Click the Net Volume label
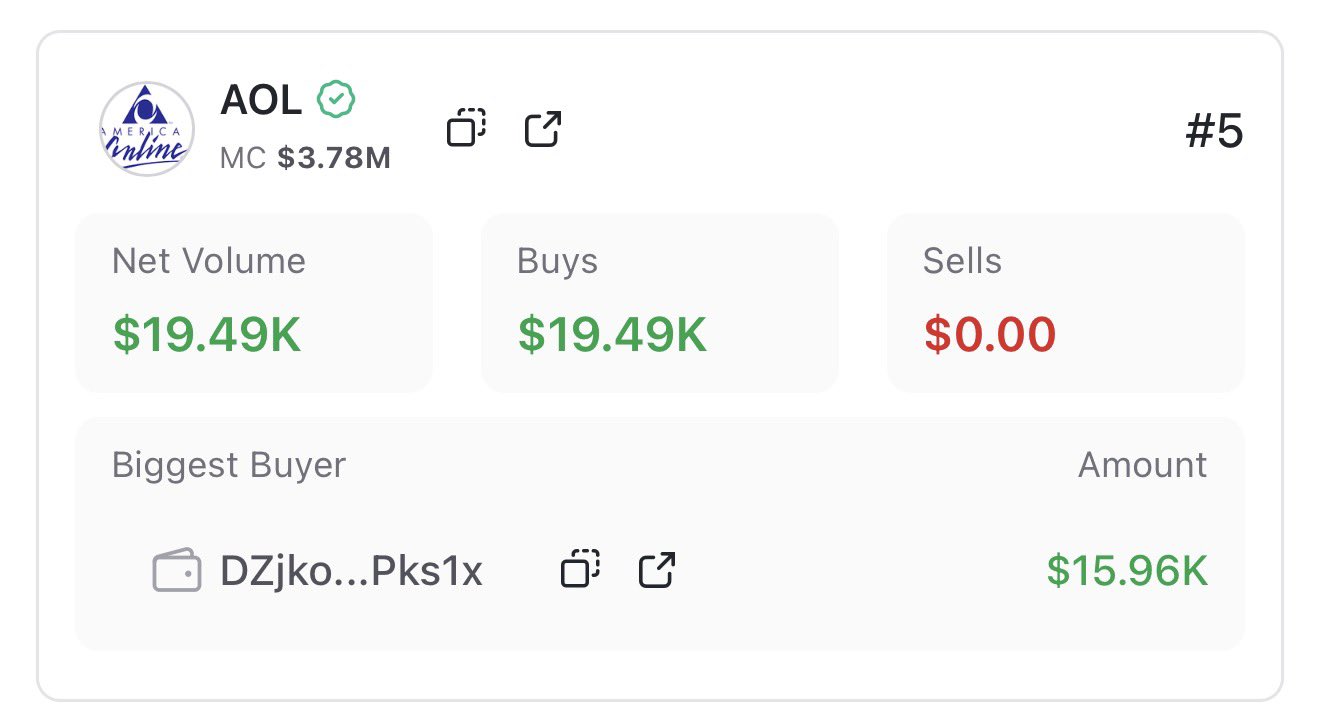 [209, 261]
